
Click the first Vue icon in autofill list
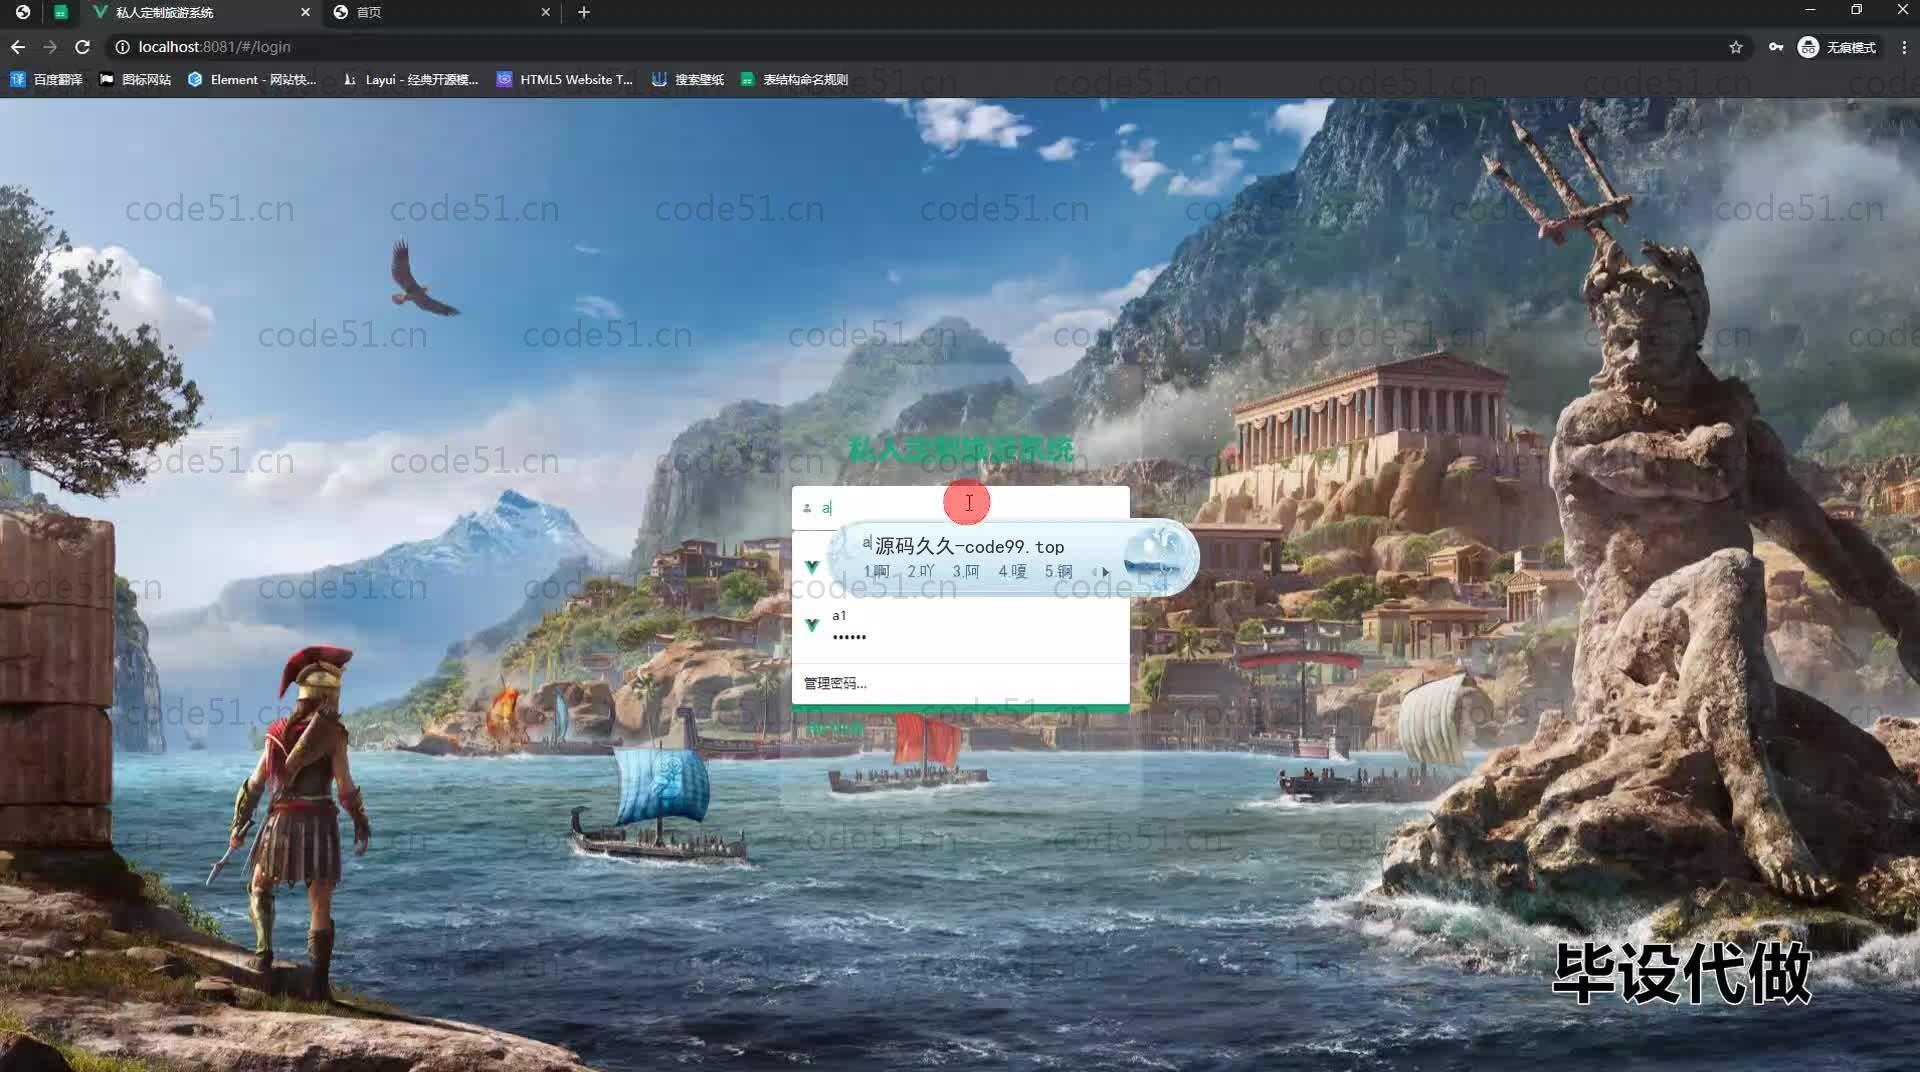pos(812,567)
